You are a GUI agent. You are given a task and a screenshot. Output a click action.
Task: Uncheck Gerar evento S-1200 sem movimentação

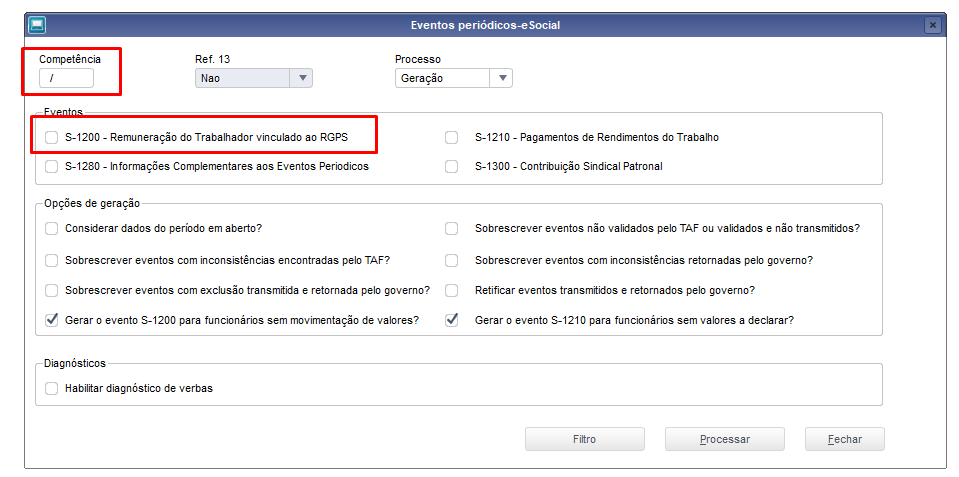pos(51,320)
